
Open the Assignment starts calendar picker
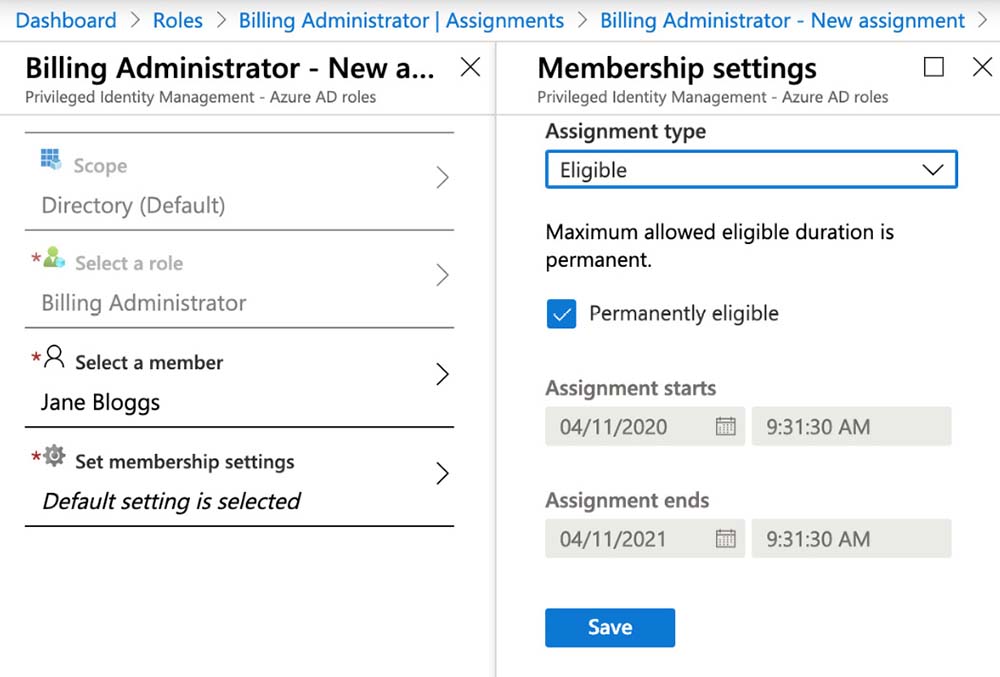pyautogui.click(x=725, y=427)
